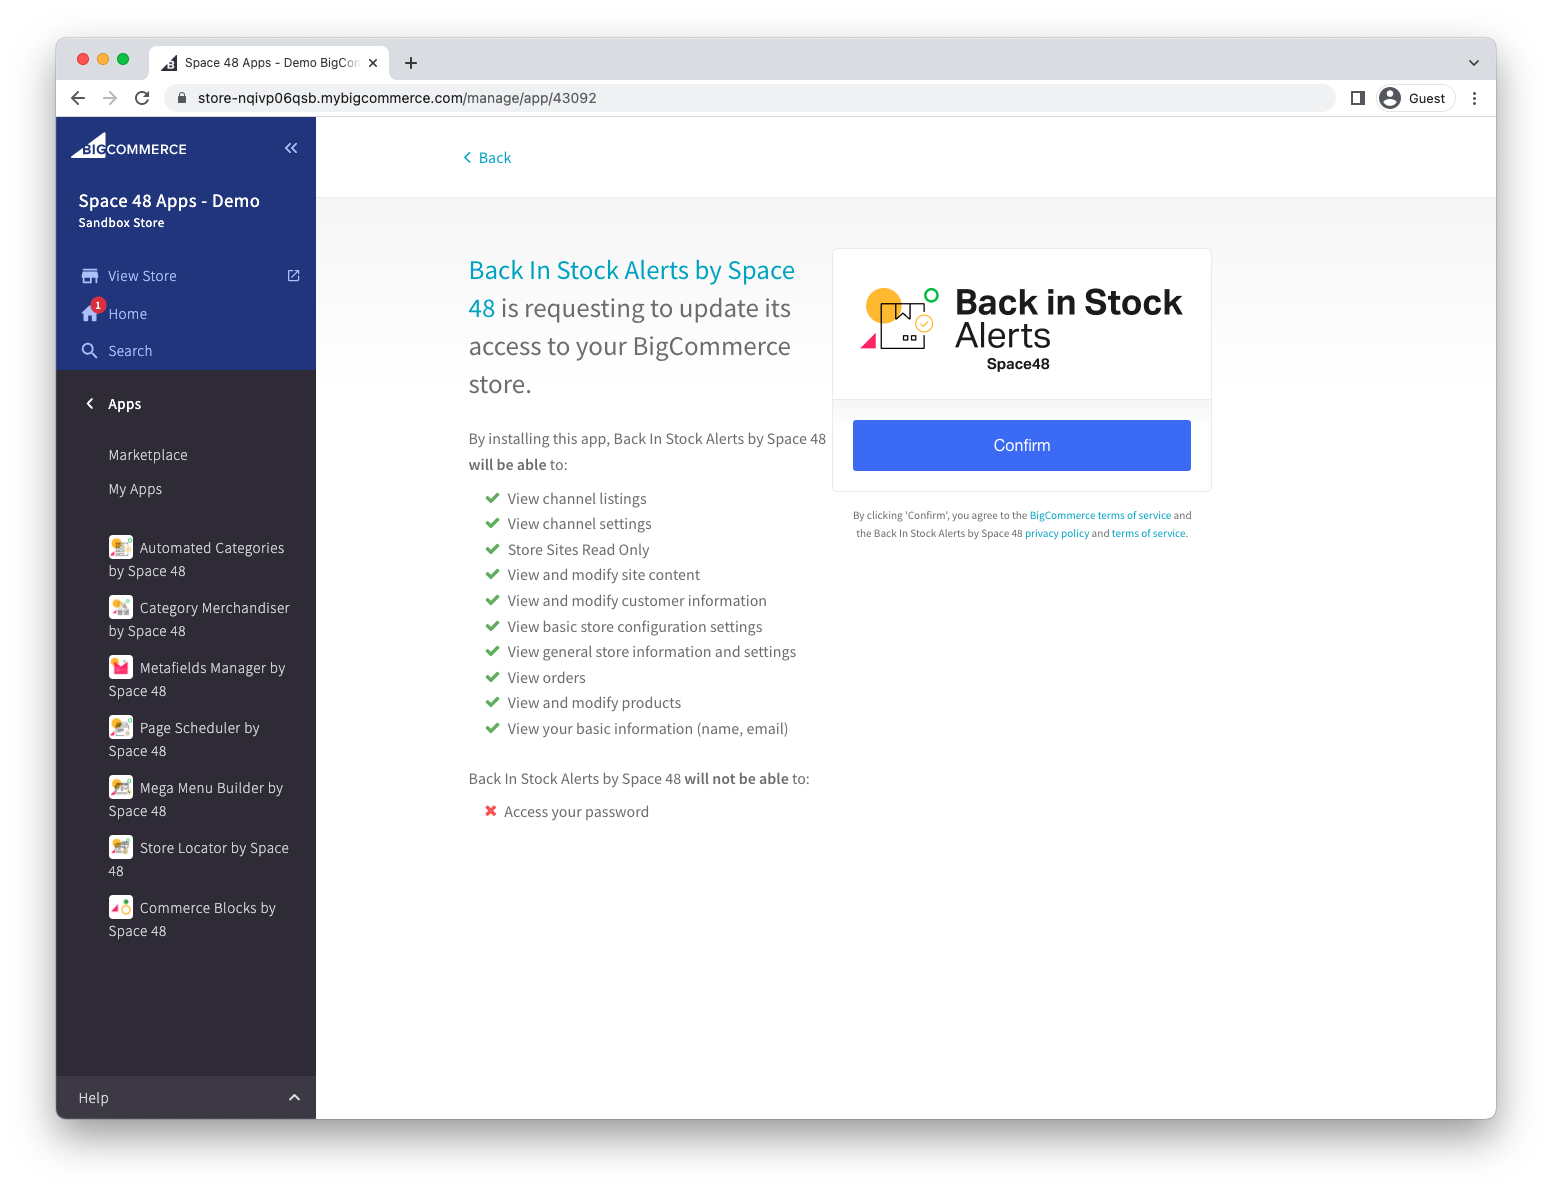Reload the page

pyautogui.click(x=142, y=98)
